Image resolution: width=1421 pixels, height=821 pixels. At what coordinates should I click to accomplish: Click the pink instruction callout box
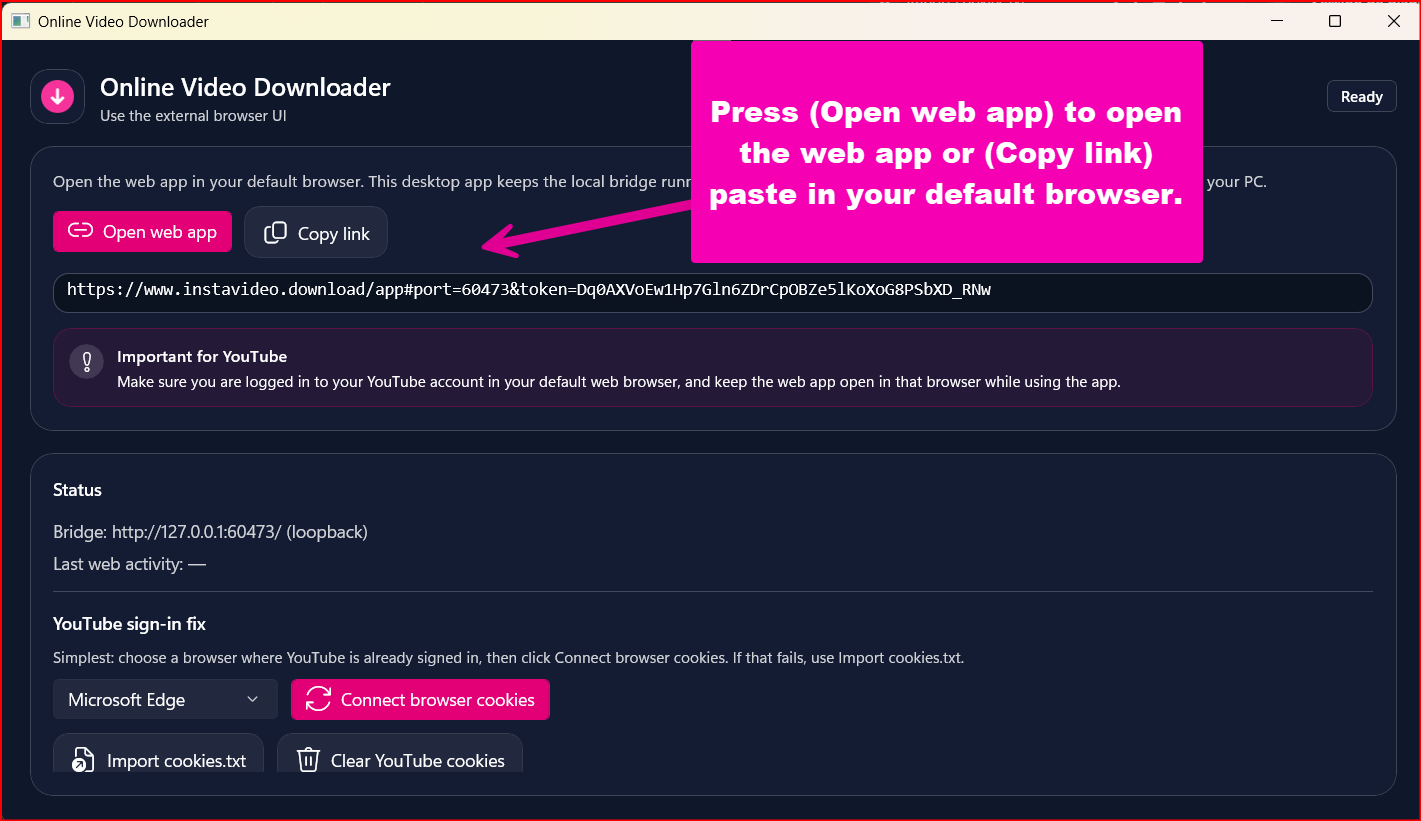[x=946, y=152]
